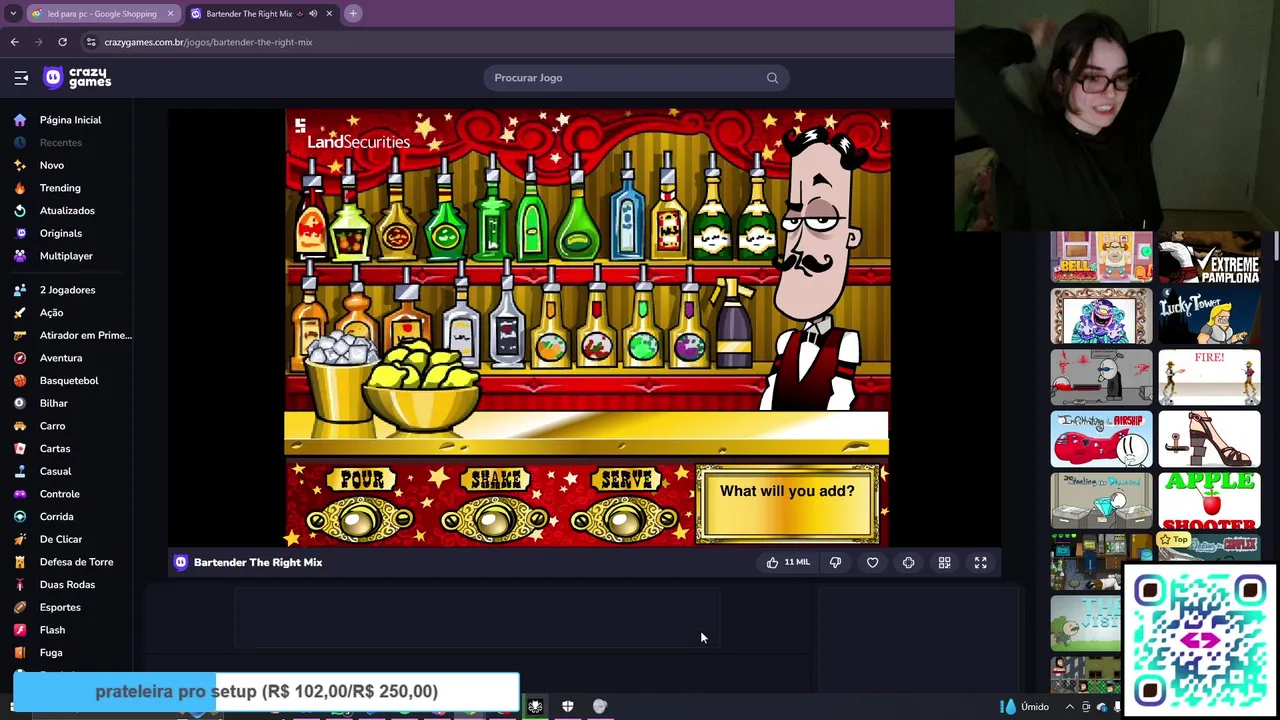Image resolution: width=1280 pixels, height=720 pixels.
Task: Open the grid layout icon under the game
Action: [x=944, y=563]
